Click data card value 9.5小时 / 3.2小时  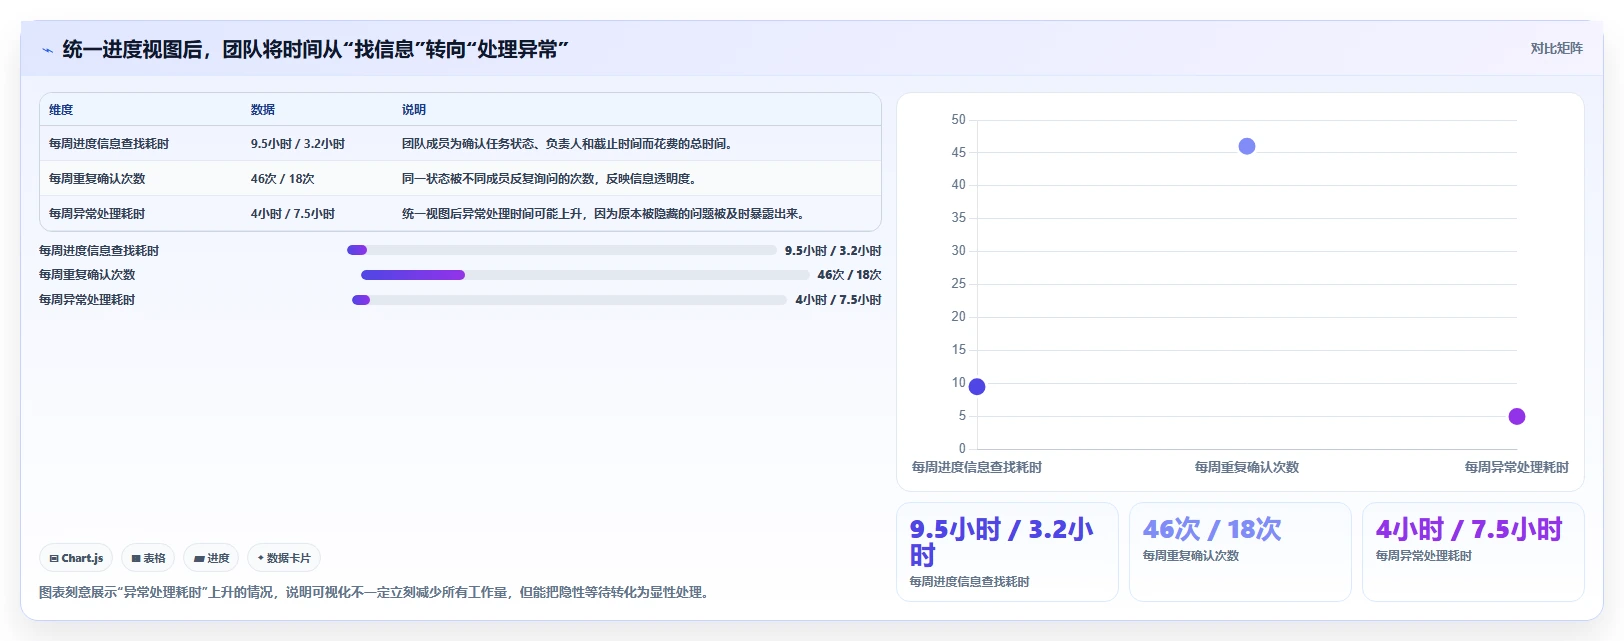pos(1001,542)
